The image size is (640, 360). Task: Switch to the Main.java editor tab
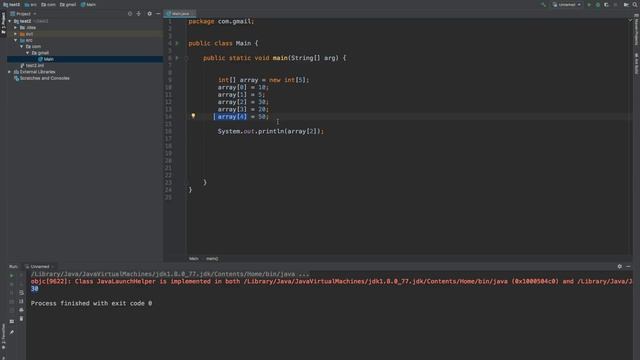coord(180,13)
